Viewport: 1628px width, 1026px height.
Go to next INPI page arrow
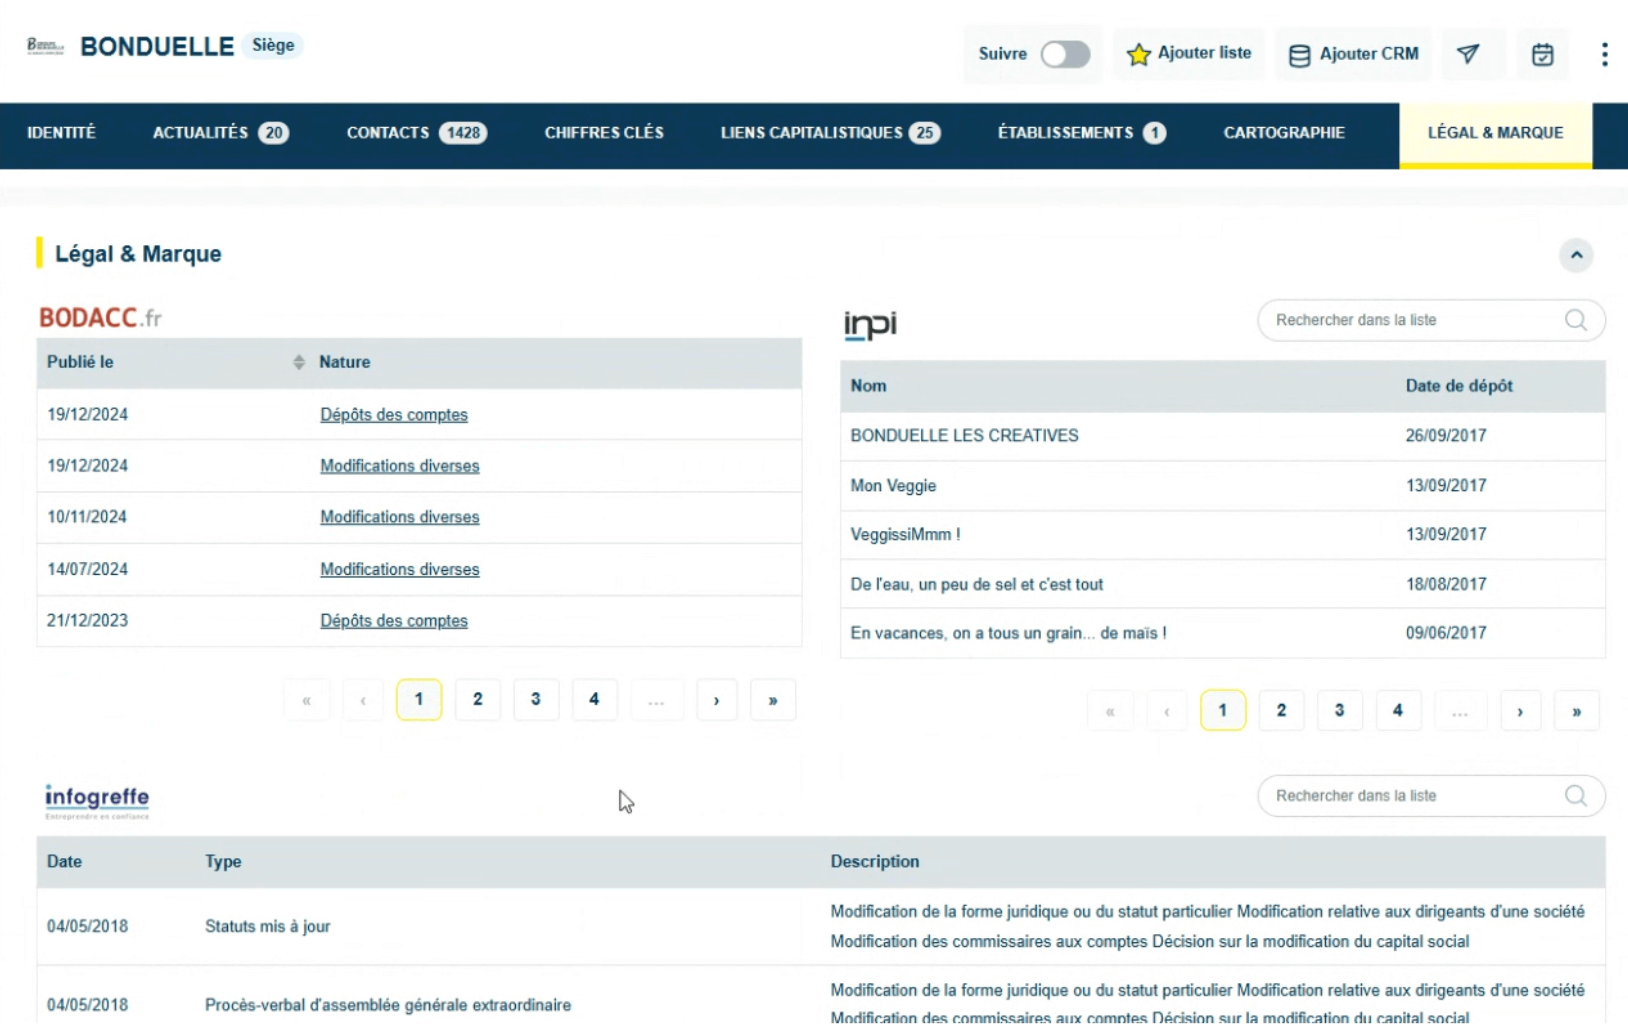click(x=1520, y=711)
